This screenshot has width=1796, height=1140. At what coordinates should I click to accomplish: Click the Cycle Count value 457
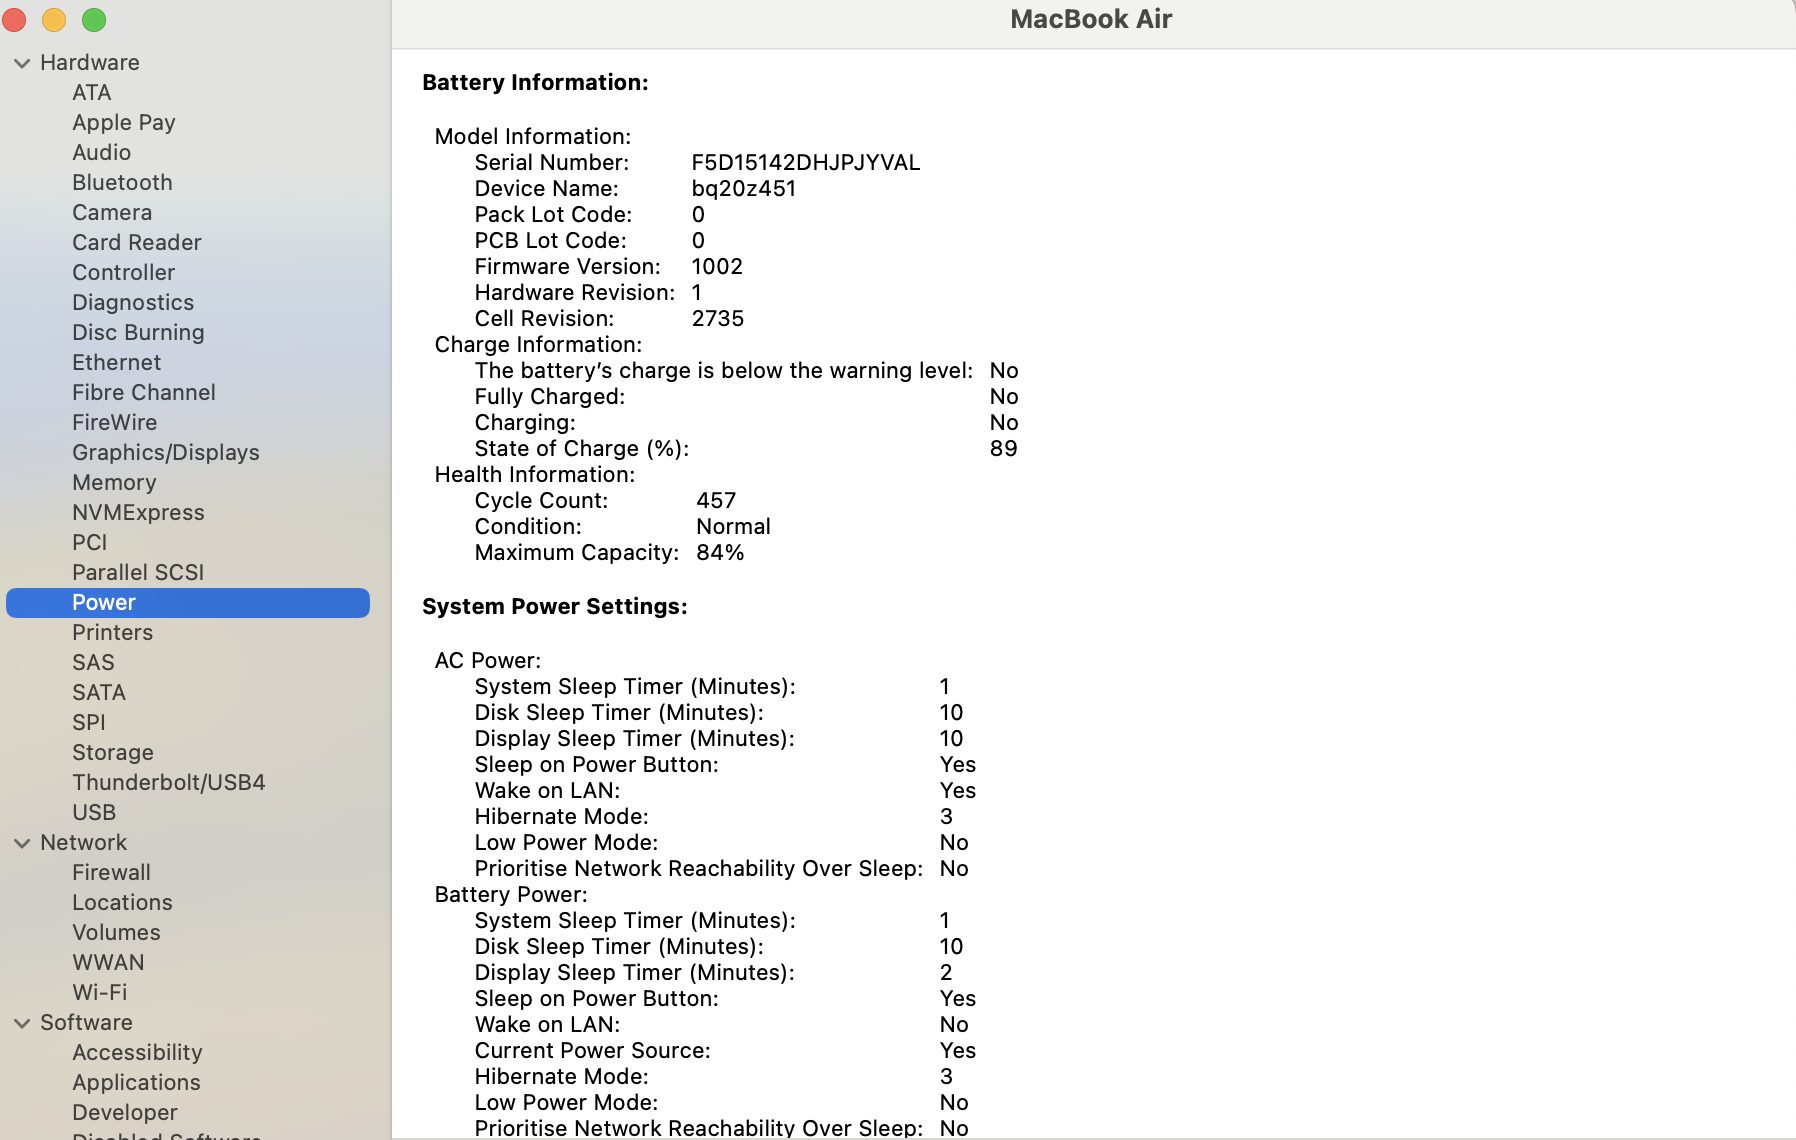point(716,500)
